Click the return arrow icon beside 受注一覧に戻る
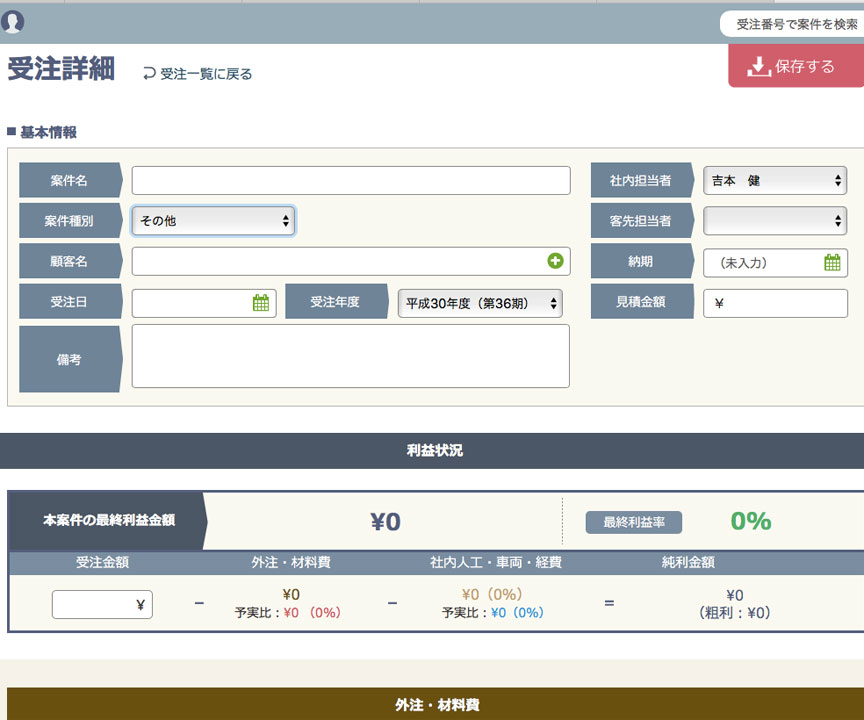This screenshot has height=720, width=864. coord(150,73)
